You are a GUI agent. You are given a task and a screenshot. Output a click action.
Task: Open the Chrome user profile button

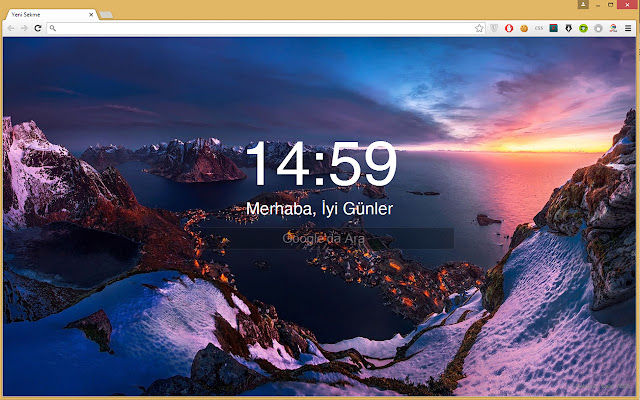click(x=583, y=4)
